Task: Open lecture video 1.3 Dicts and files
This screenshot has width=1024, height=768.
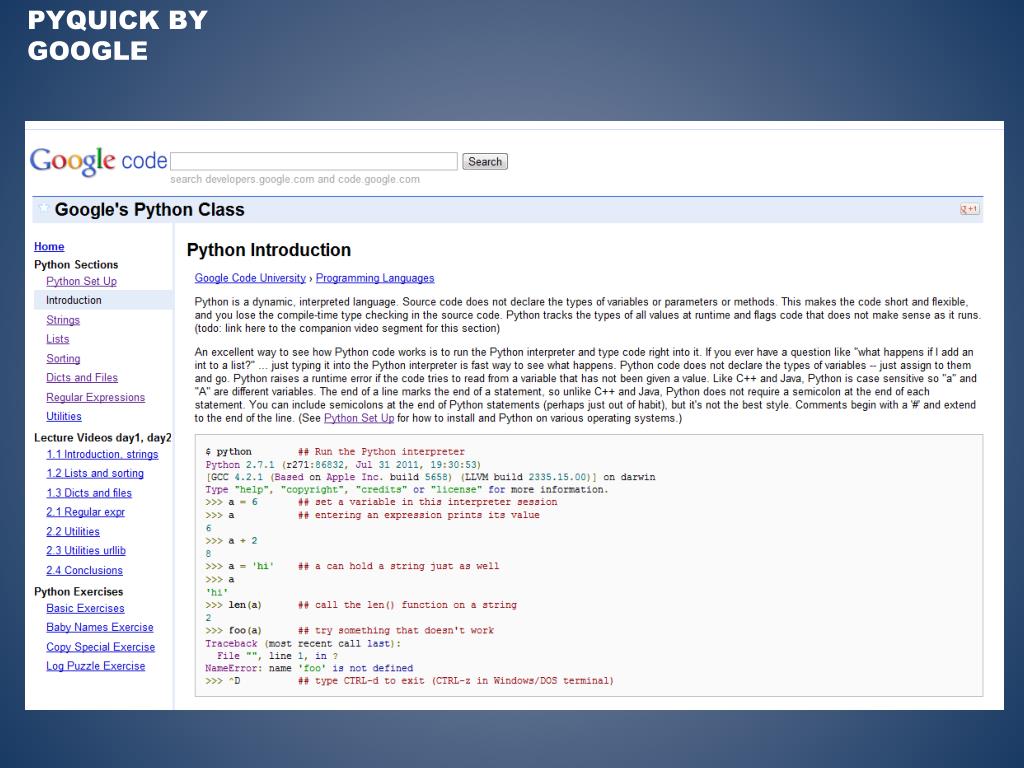Action: tap(89, 492)
